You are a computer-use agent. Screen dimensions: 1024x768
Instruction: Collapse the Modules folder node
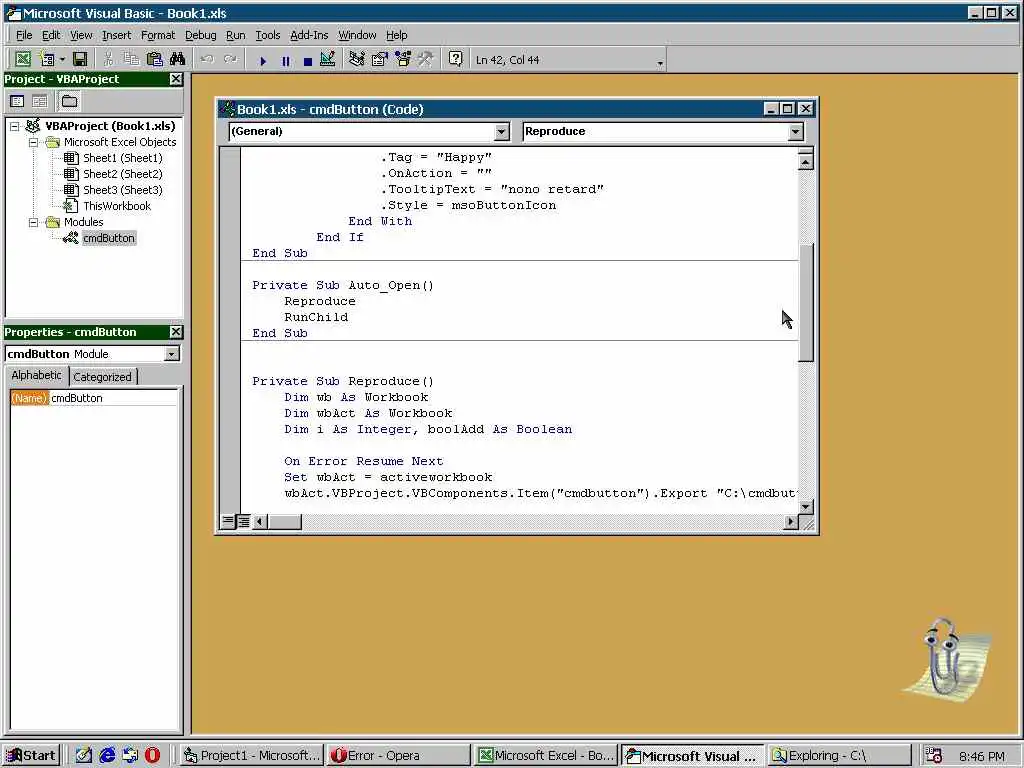(33, 222)
